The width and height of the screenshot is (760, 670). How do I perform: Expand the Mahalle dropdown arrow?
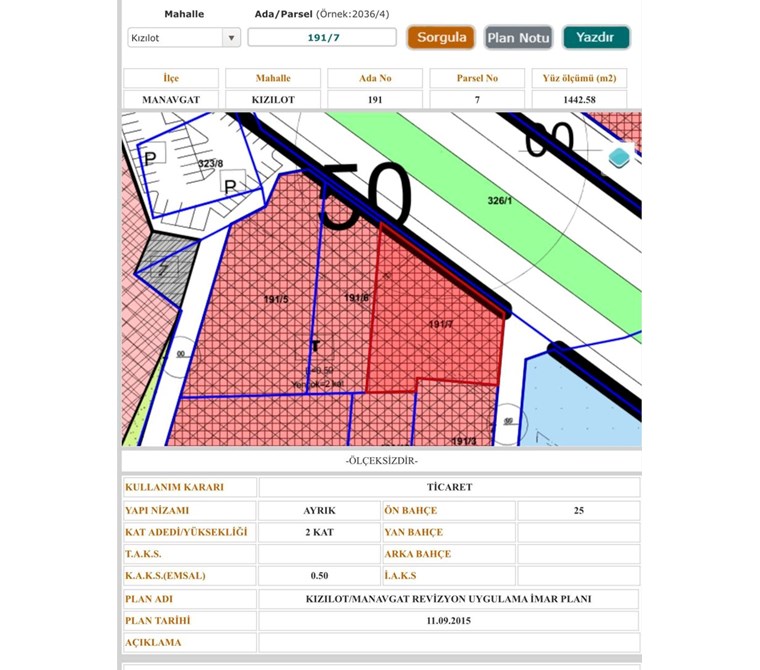231,38
